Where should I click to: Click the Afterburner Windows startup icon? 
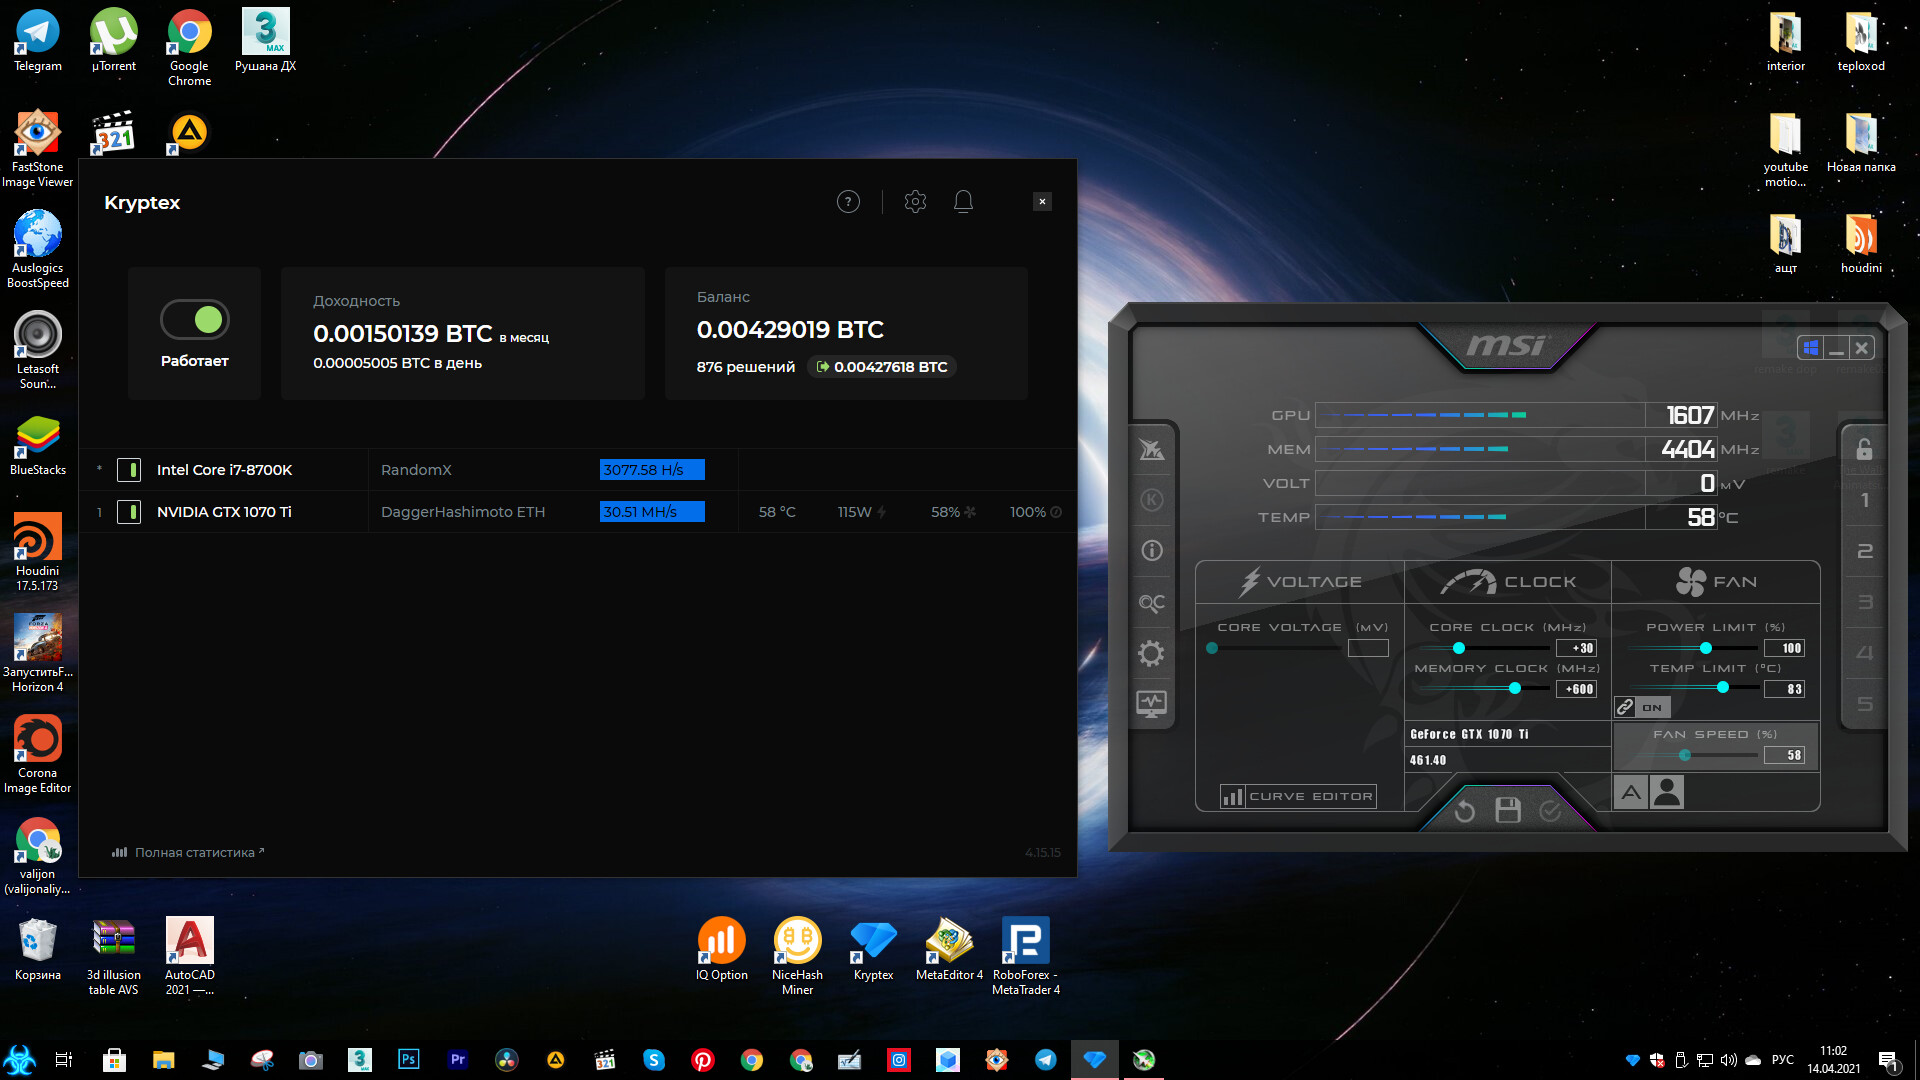click(x=1810, y=348)
